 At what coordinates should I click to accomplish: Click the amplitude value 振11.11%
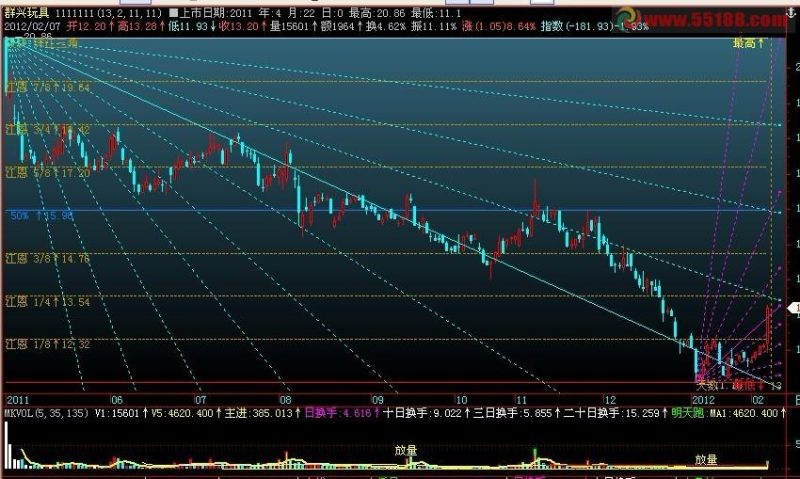coord(433,26)
